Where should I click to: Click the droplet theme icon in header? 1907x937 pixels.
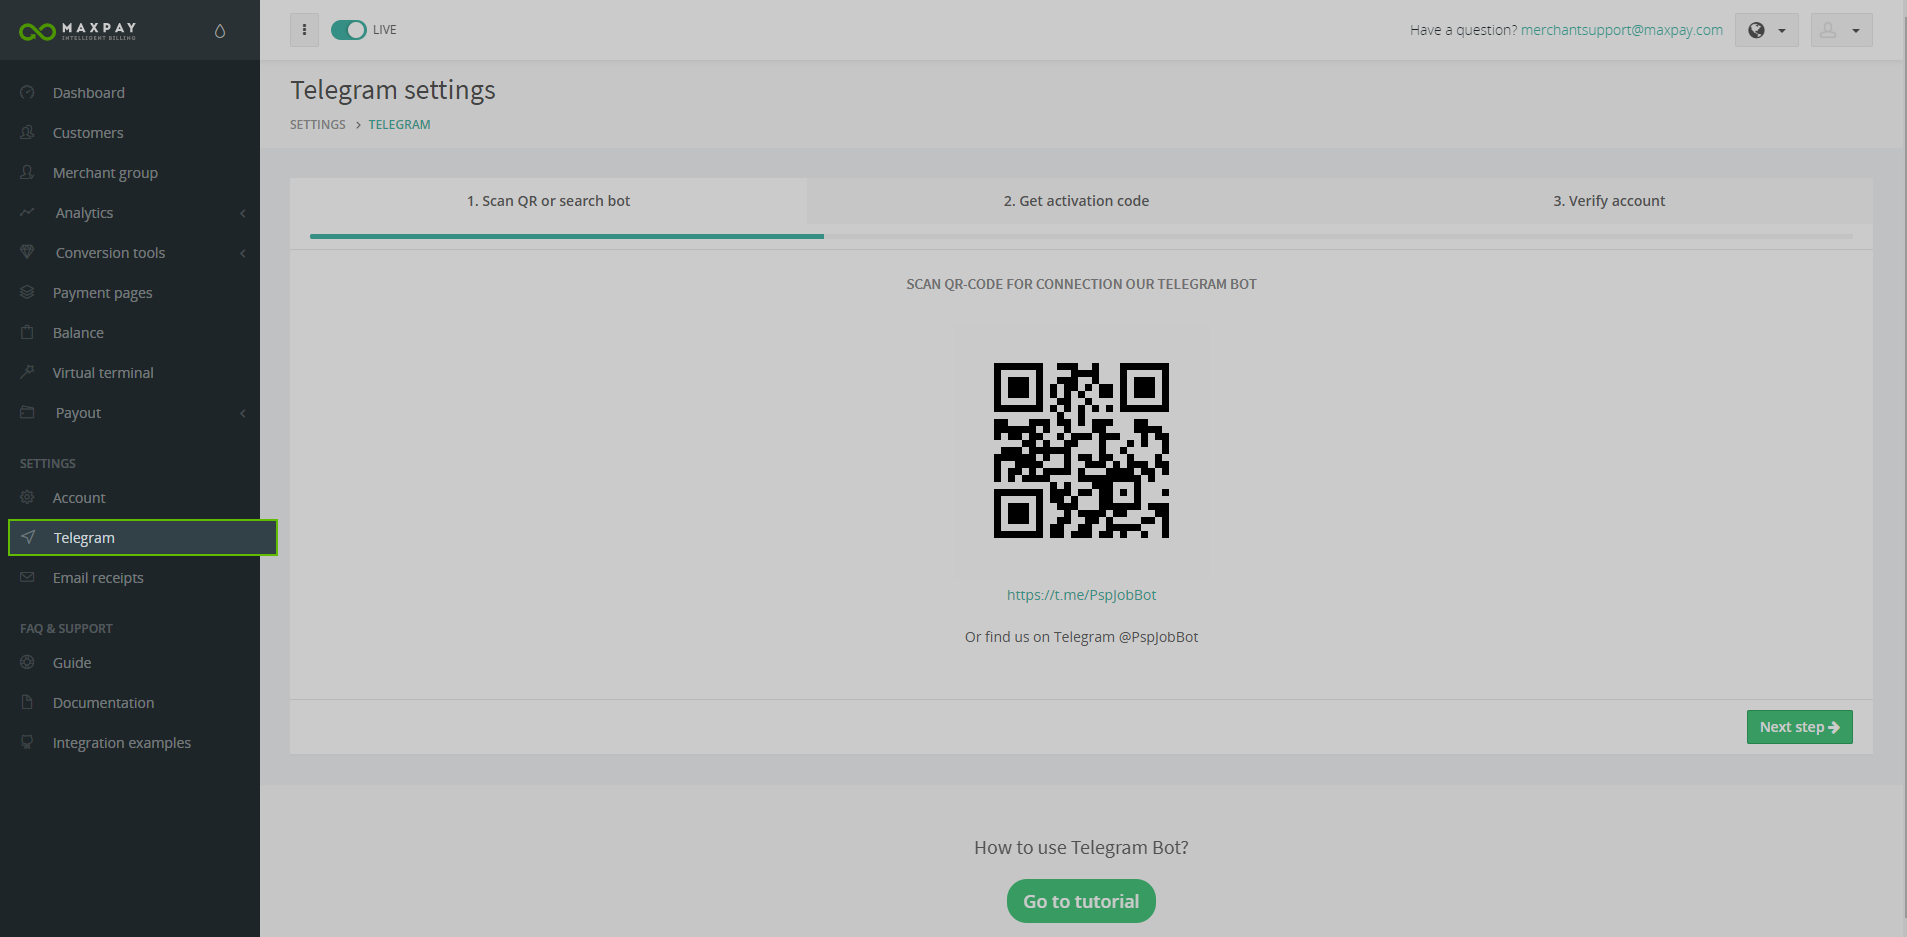click(x=220, y=31)
